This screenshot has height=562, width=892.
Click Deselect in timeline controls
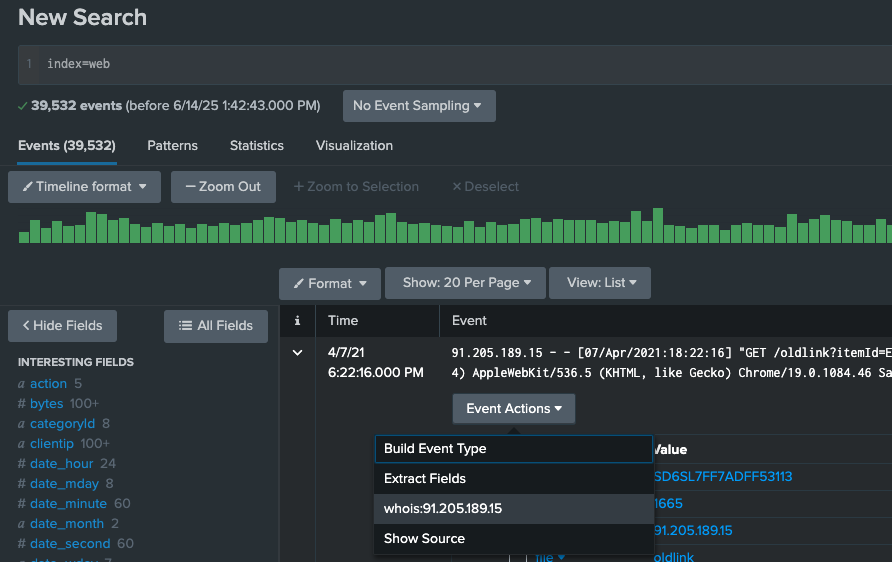pos(485,187)
